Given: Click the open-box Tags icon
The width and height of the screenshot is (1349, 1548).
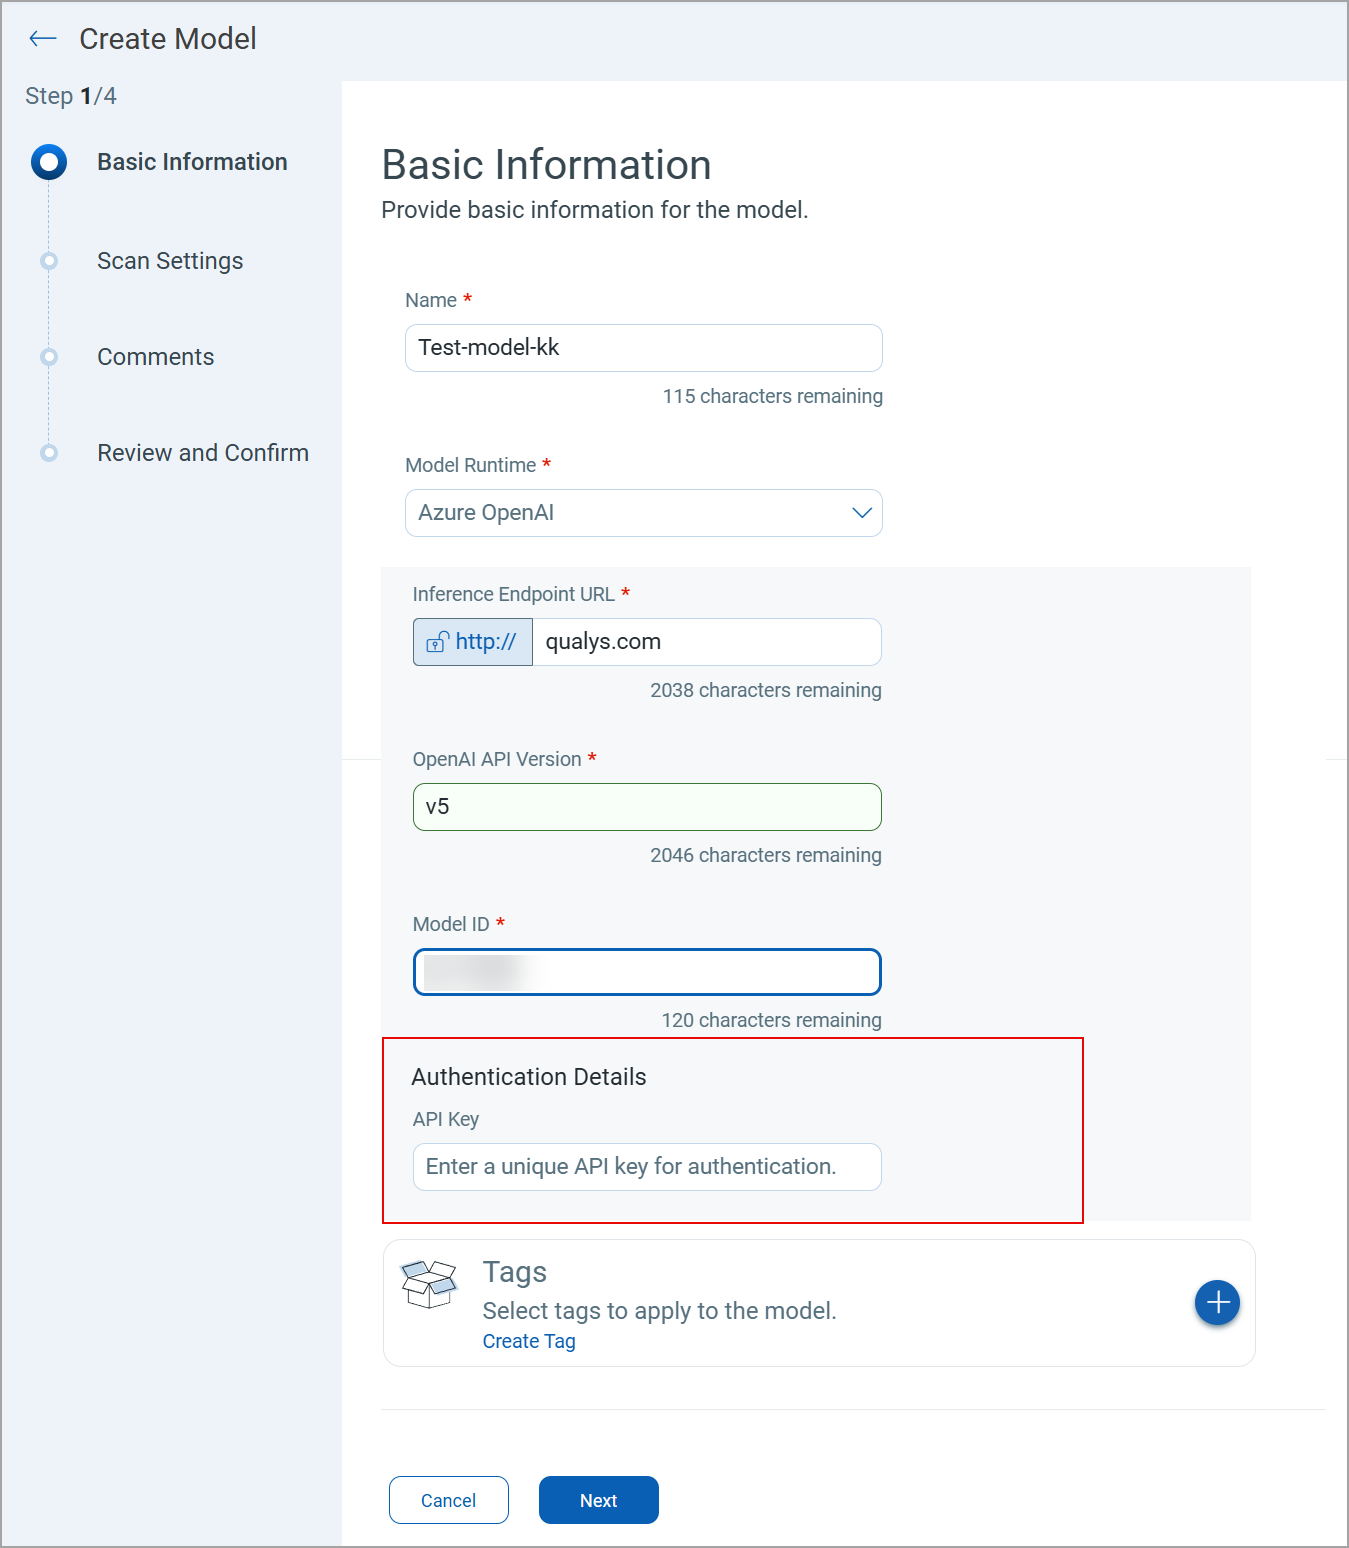Looking at the screenshot, I should click(x=429, y=1283).
